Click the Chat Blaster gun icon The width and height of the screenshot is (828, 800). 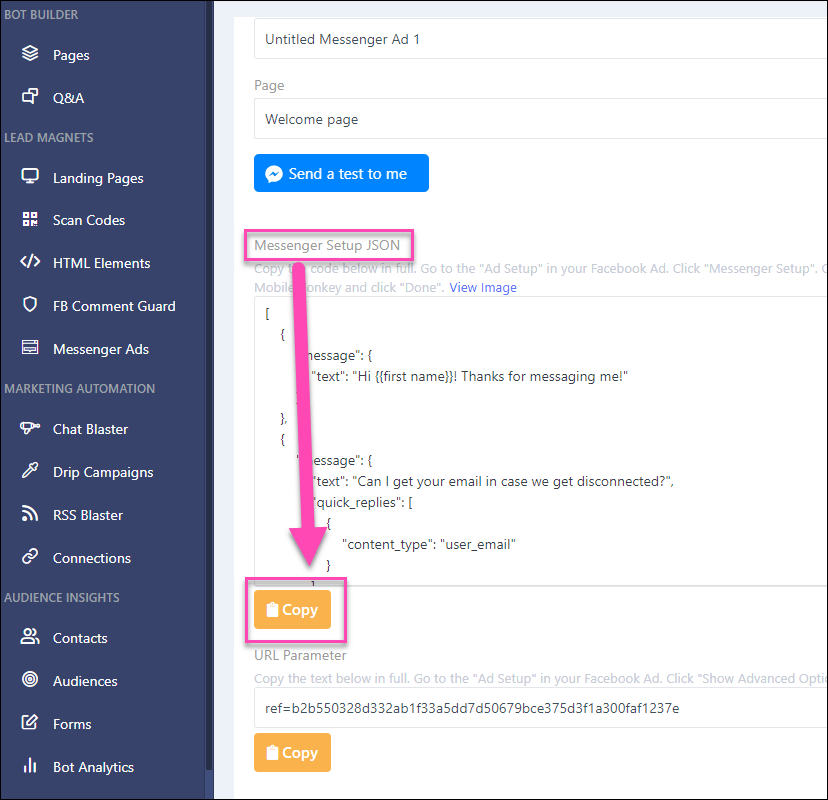(x=30, y=427)
